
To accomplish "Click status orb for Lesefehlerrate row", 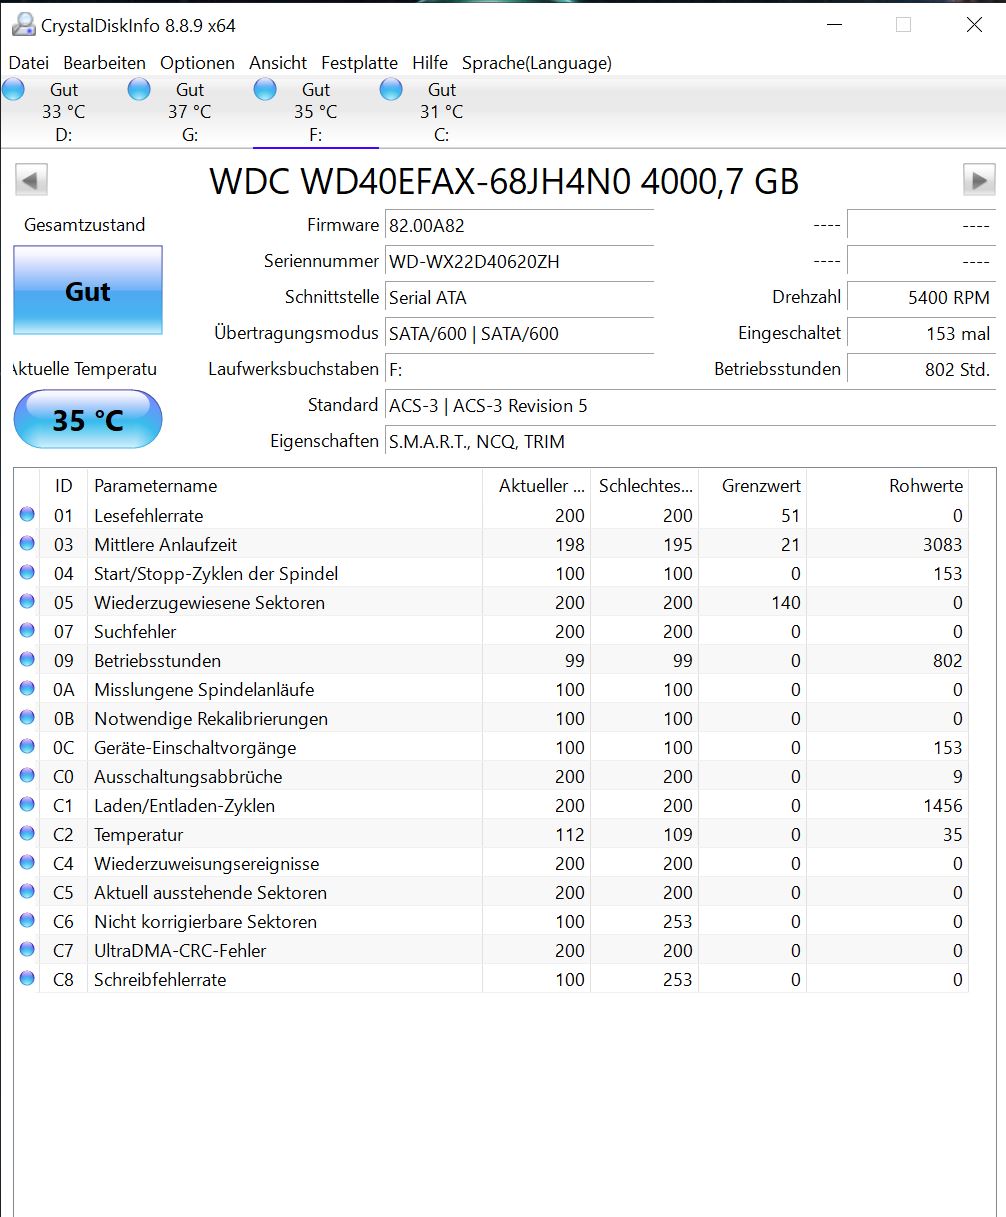I will click(x=27, y=515).
